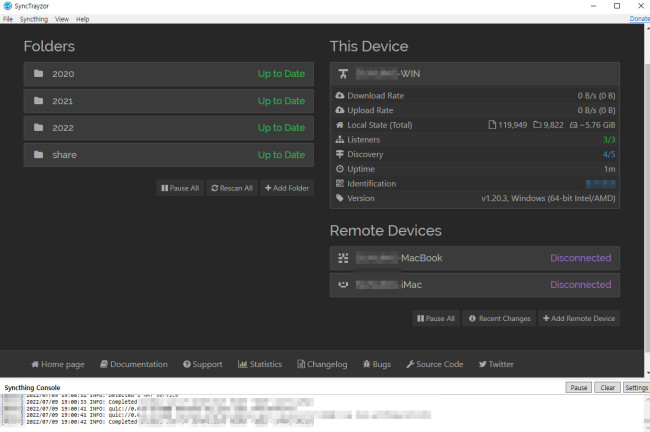Click the MacBook device identicon
650x432 pixels.
click(343, 258)
